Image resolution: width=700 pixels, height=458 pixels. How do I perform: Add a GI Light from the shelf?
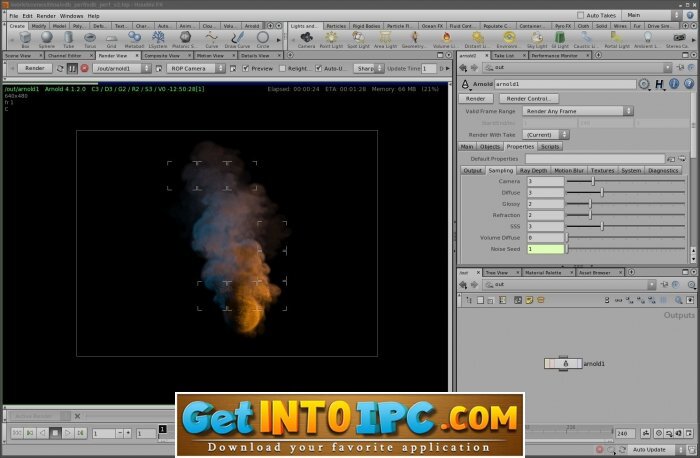pos(560,39)
